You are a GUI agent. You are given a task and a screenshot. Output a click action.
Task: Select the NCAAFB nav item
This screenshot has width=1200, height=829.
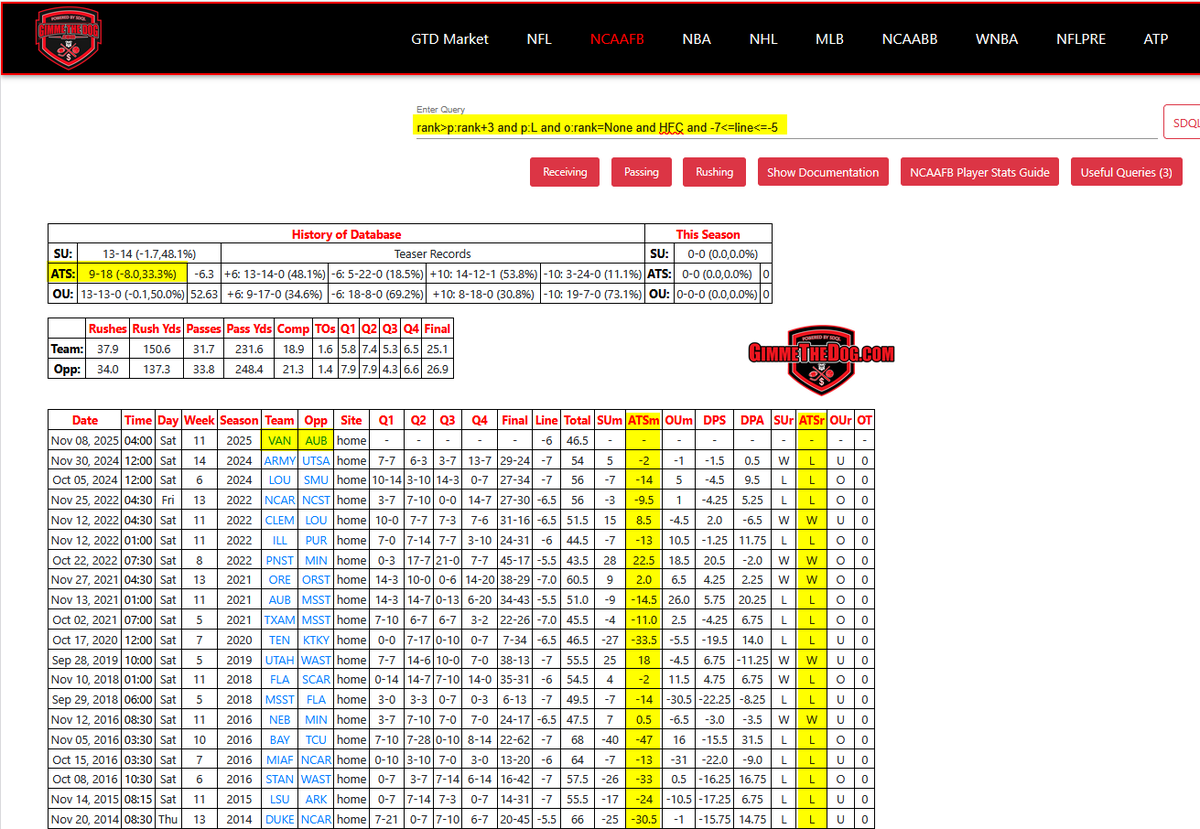[x=617, y=39]
